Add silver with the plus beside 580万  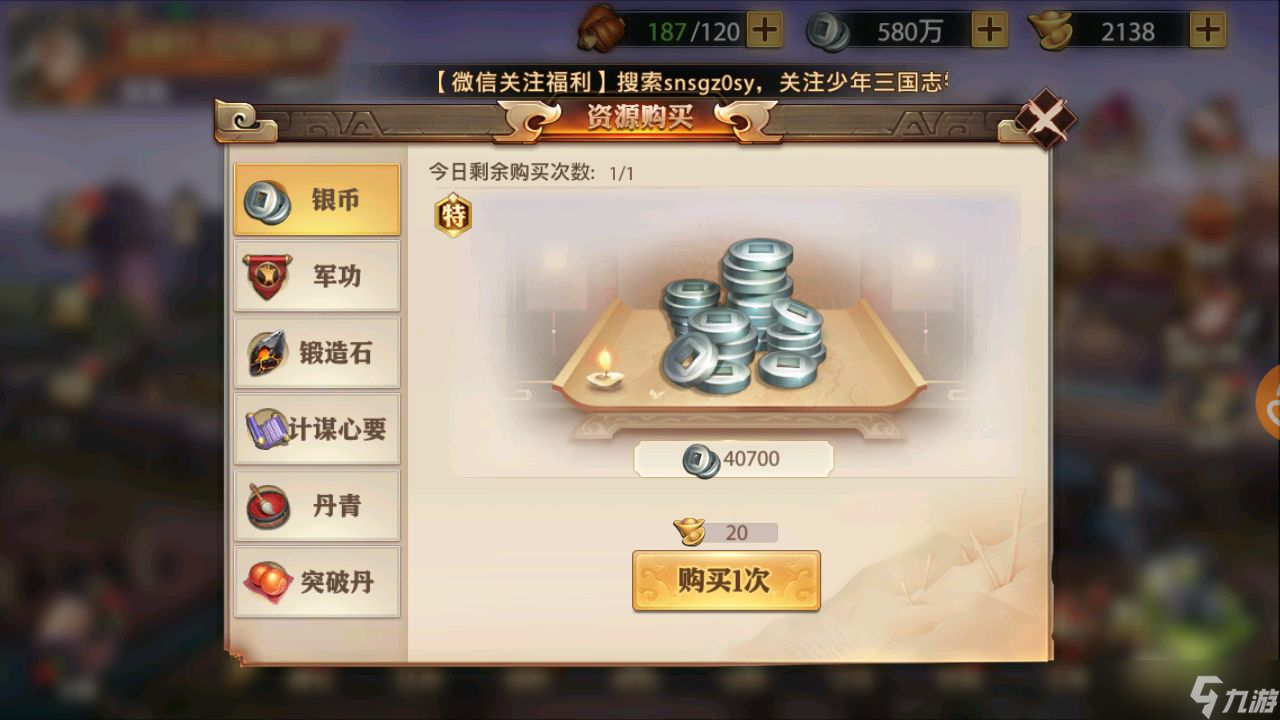pos(989,31)
